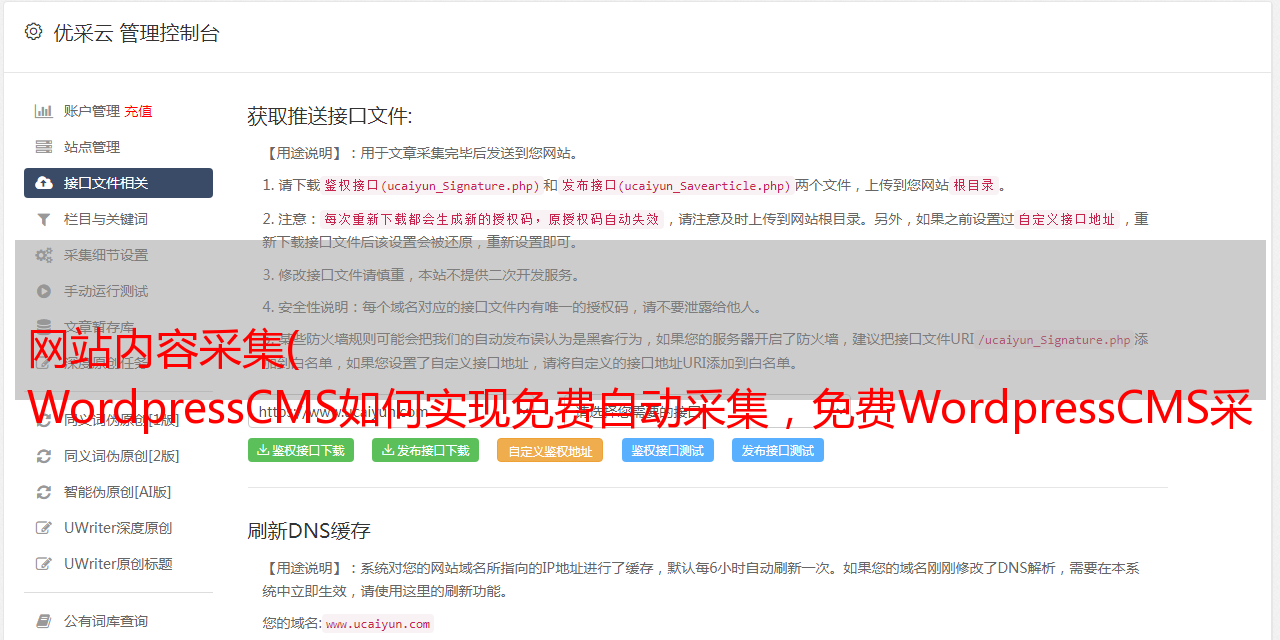The width and height of the screenshot is (1280, 640).
Task: Click the green 发布接口下载 button
Action: coord(425,450)
